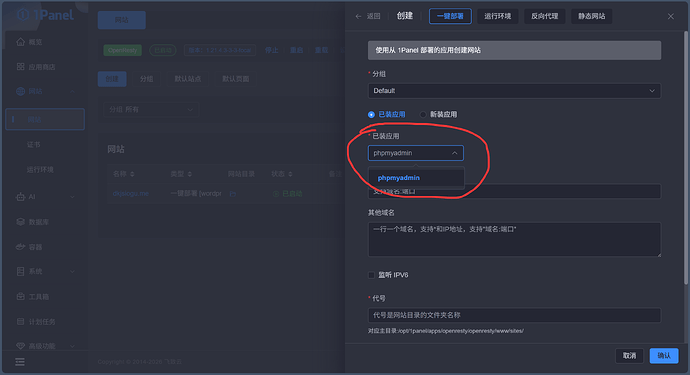Enable the 监听 IPV6 checkbox
690x375 pixels.
371,275
